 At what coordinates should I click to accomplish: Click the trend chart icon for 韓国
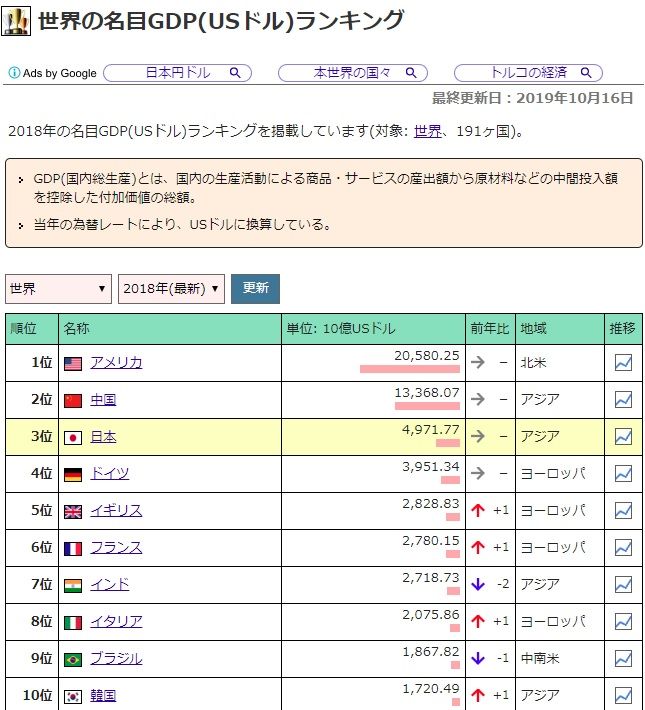tap(623, 695)
